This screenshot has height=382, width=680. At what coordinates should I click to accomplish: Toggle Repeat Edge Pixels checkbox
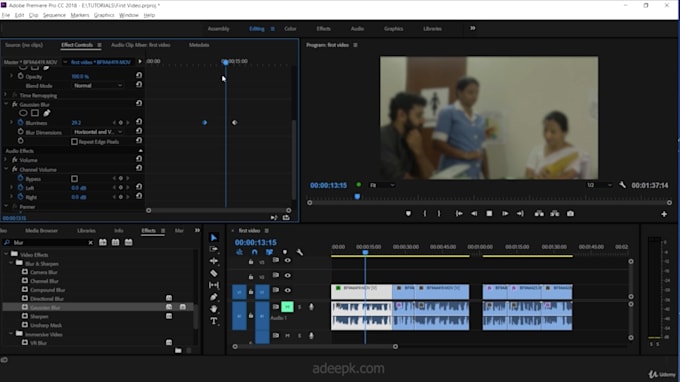tap(74, 141)
